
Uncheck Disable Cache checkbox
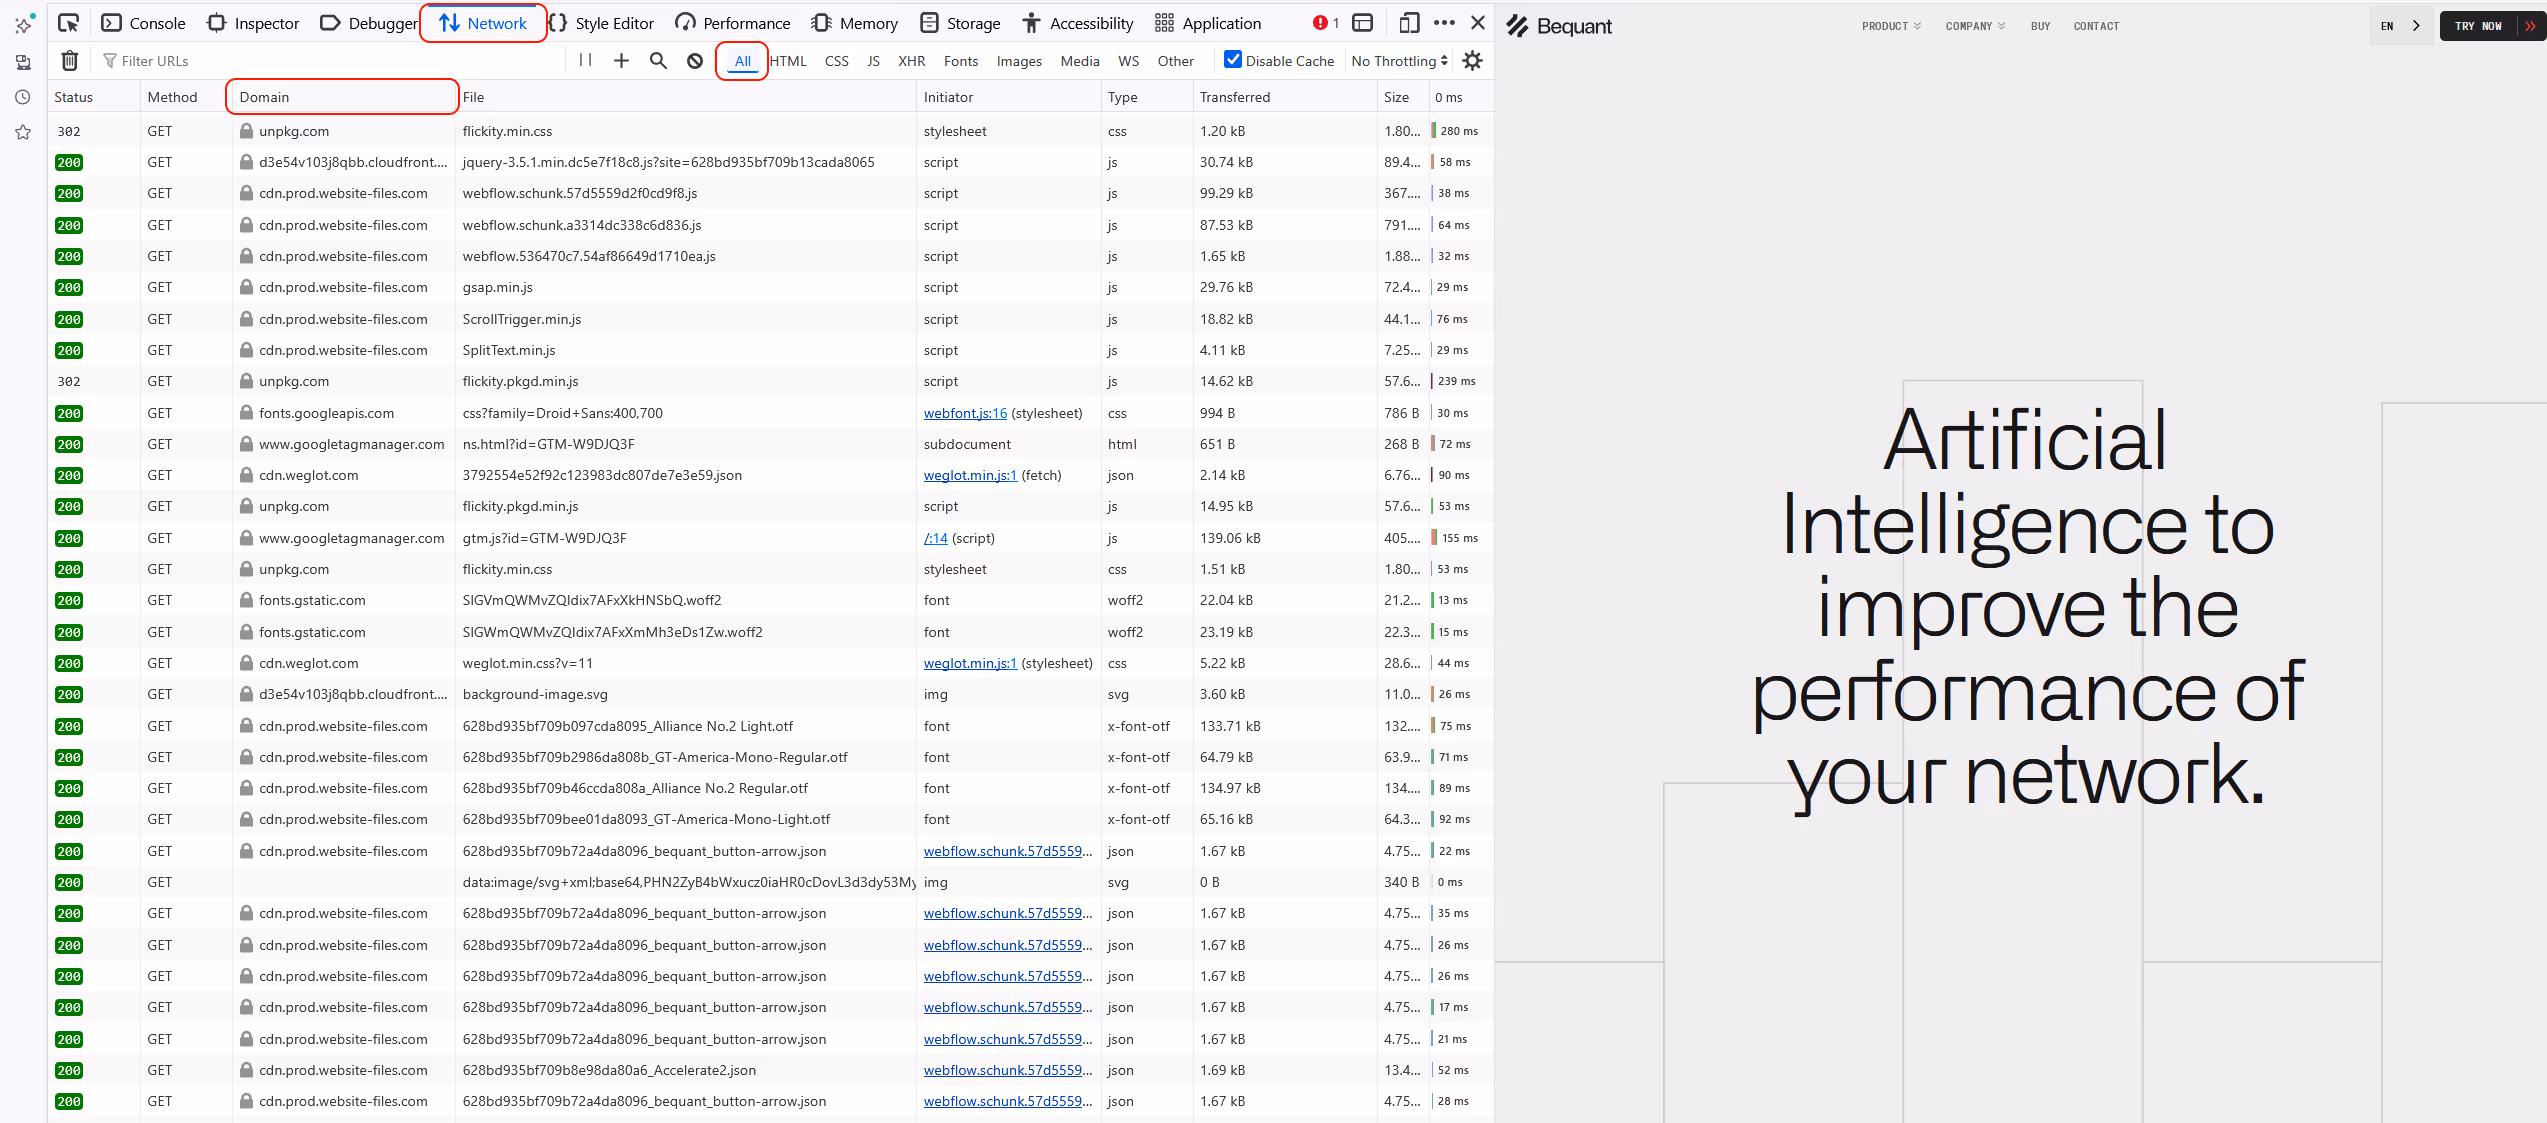(x=1233, y=60)
